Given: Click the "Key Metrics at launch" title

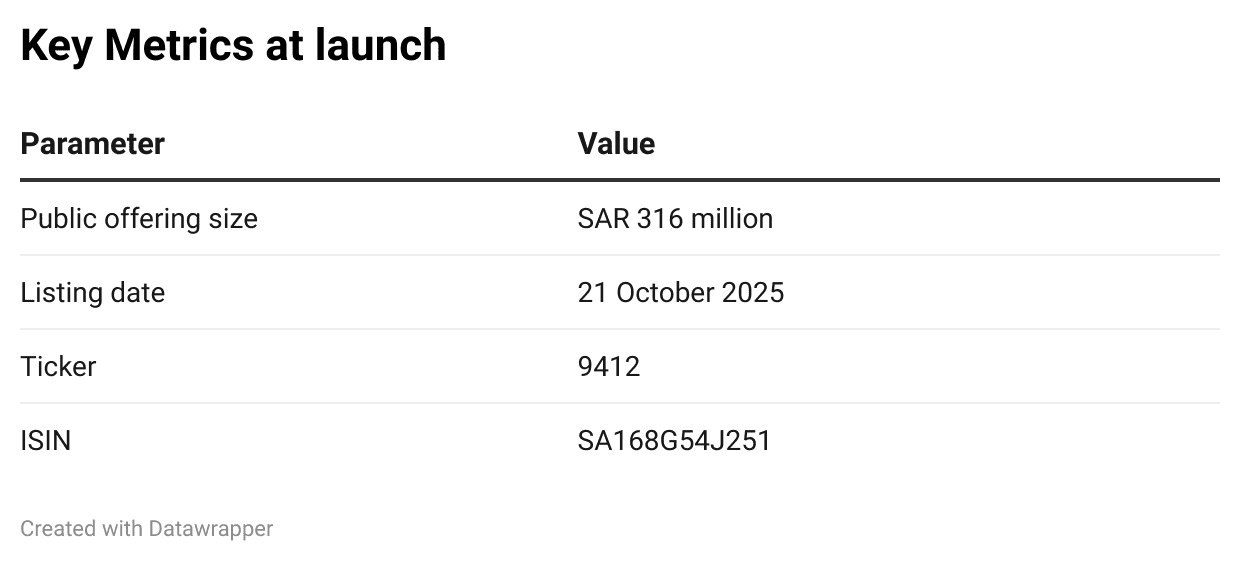Looking at the screenshot, I should [x=233, y=46].
